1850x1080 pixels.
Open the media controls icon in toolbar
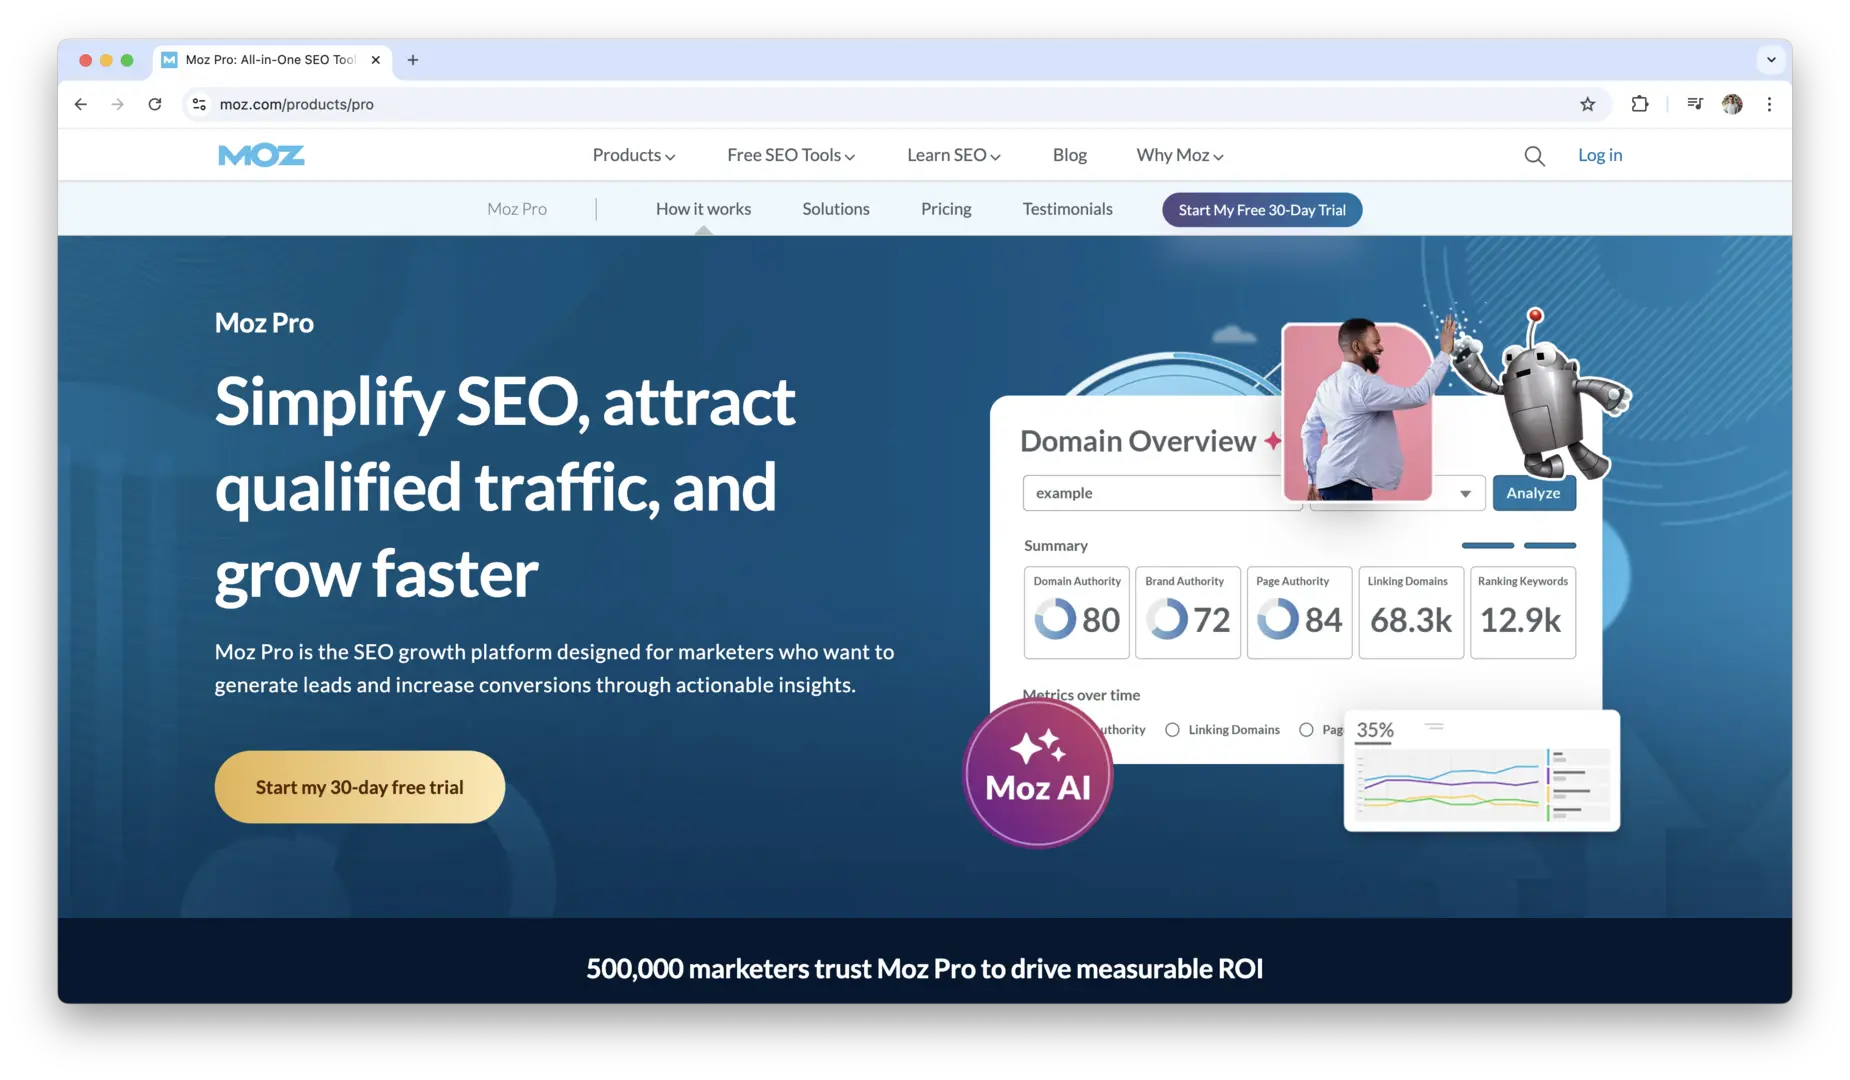pyautogui.click(x=1694, y=104)
